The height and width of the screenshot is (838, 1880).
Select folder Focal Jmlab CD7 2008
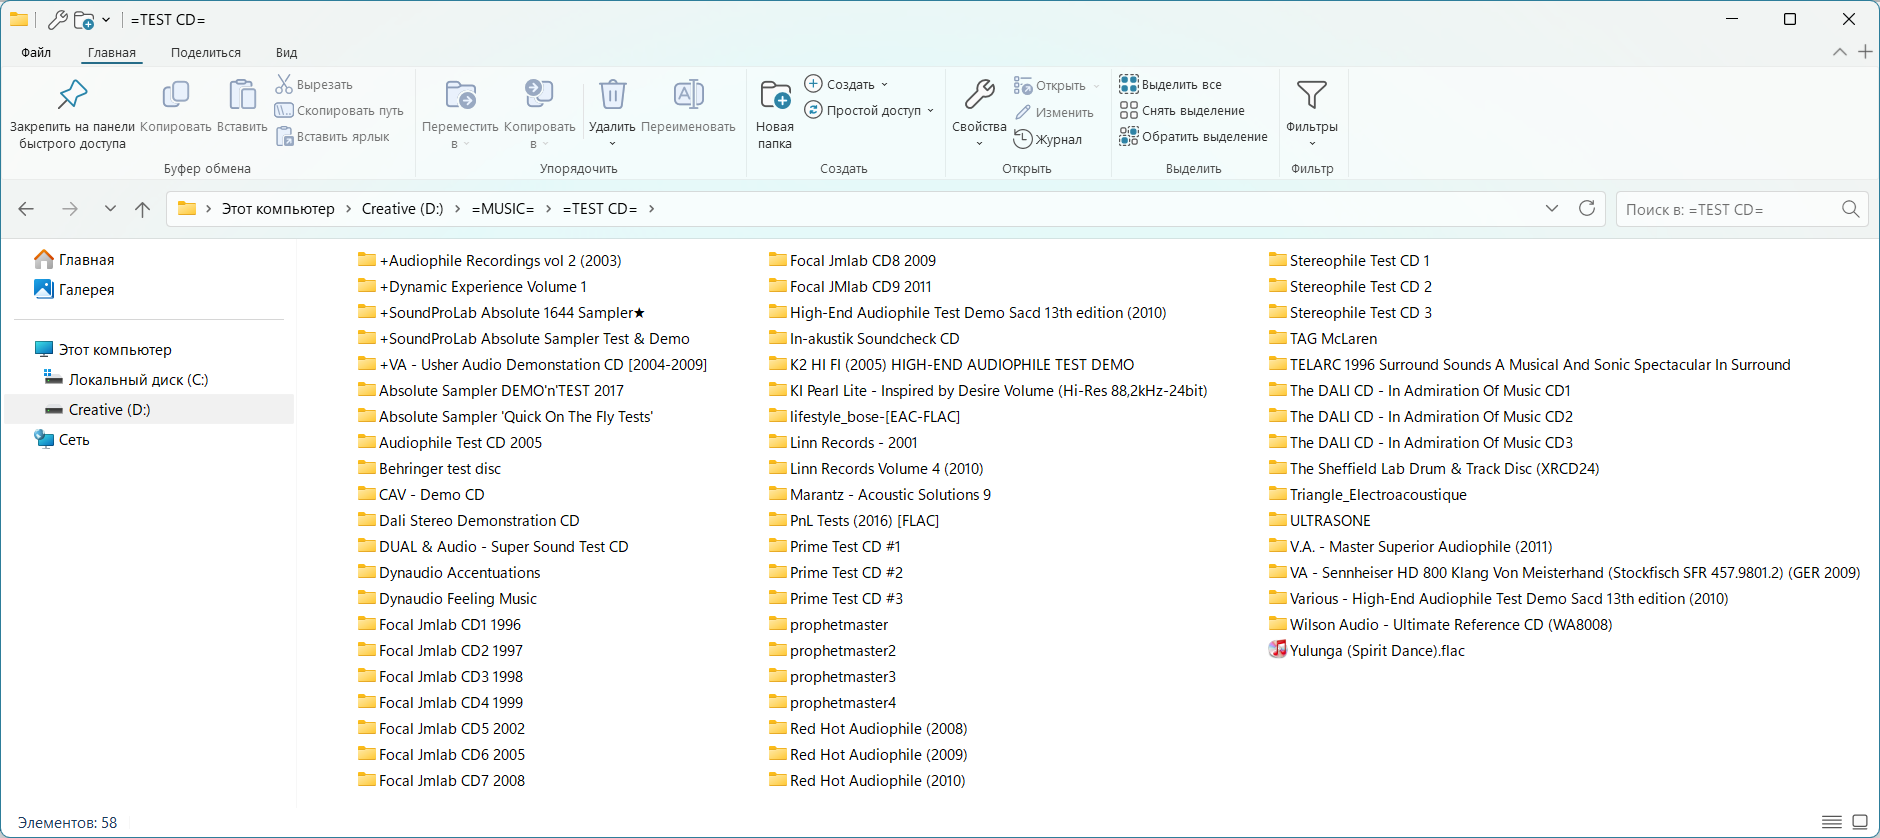(441, 781)
